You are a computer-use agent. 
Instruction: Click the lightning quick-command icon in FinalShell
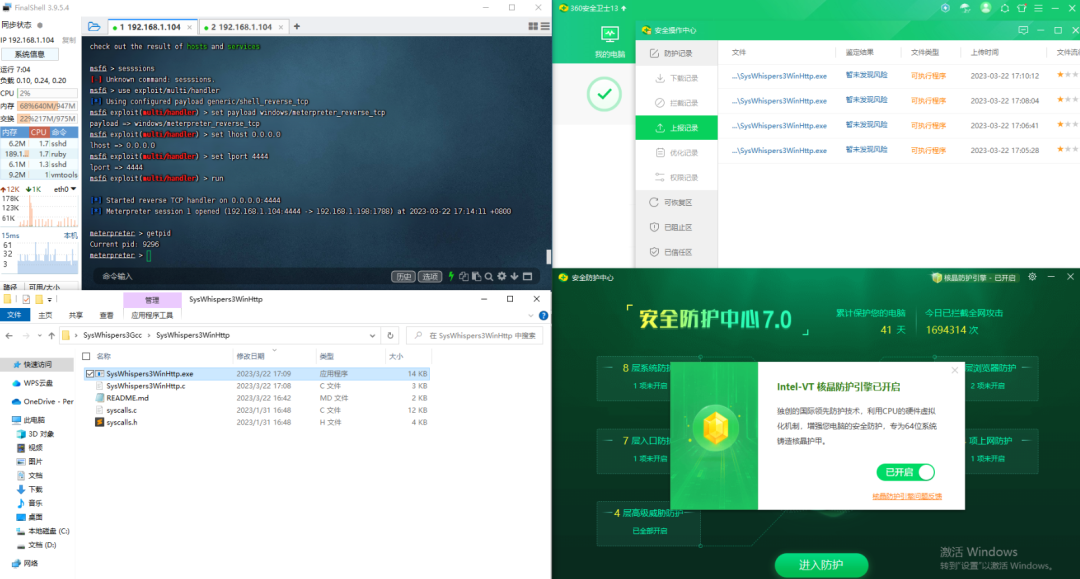click(451, 276)
